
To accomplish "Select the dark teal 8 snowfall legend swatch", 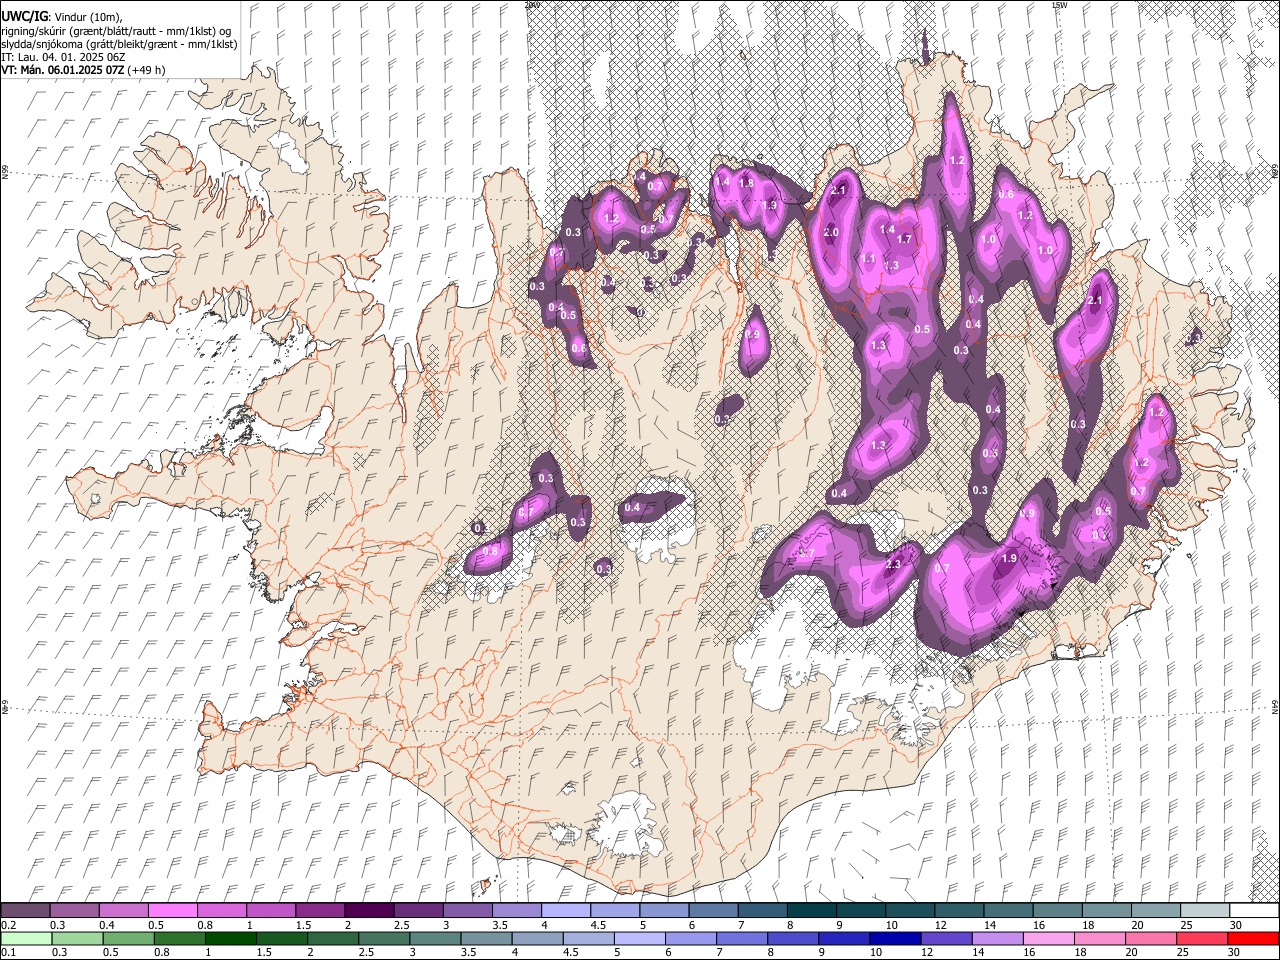I will (811, 911).
